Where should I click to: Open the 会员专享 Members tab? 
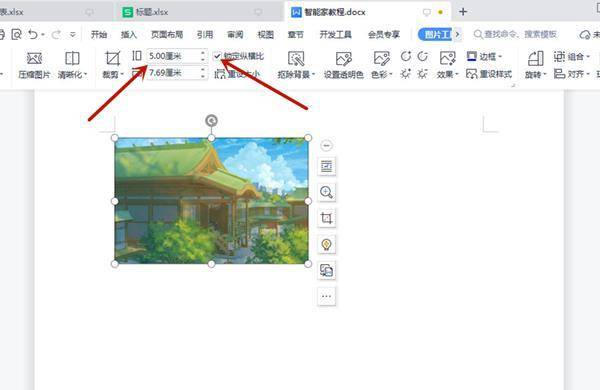[x=384, y=34]
